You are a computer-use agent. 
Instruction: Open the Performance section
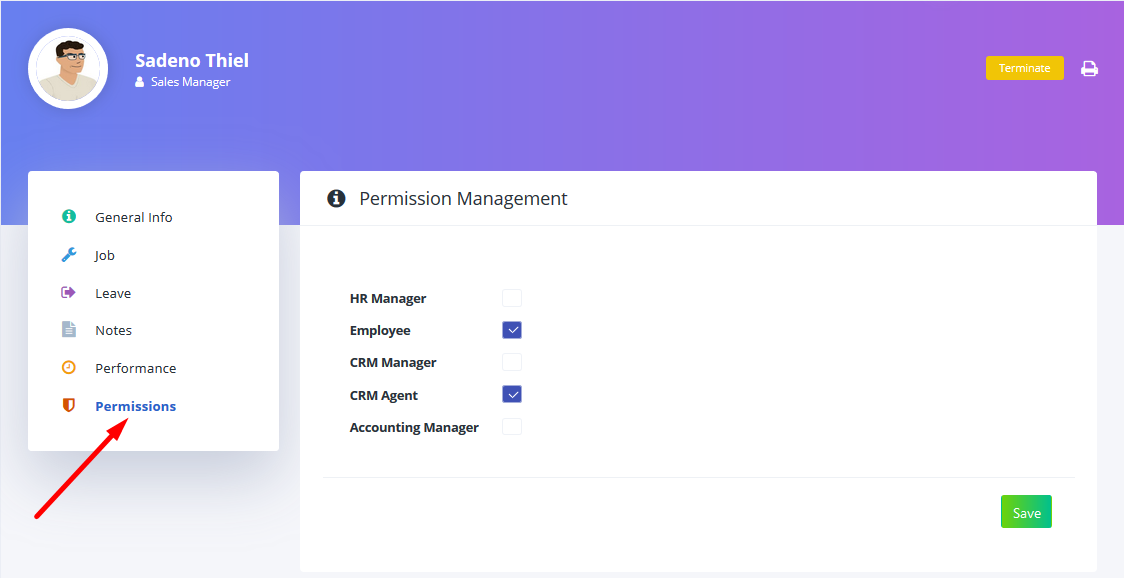135,368
